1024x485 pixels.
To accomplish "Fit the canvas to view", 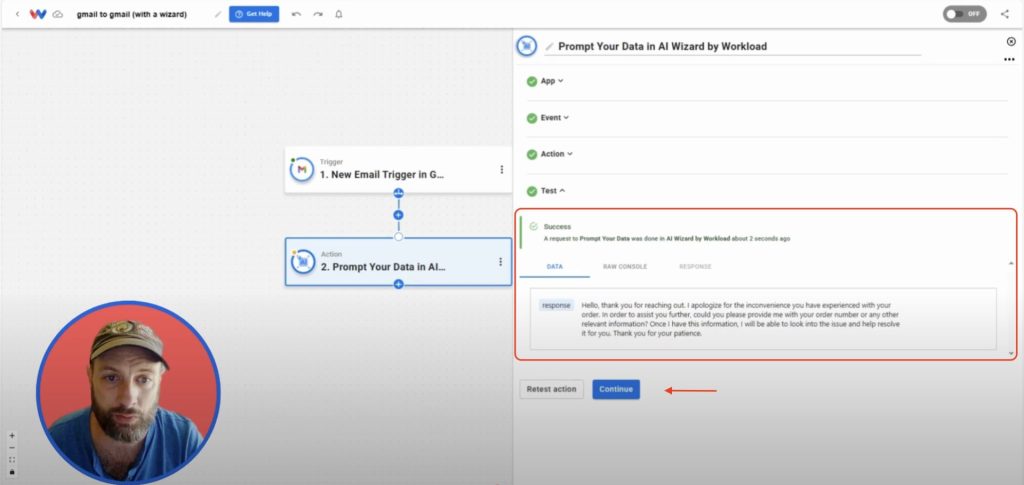I will click(x=12, y=460).
